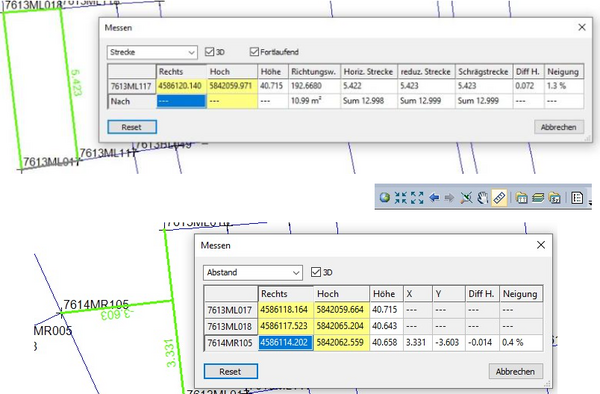Image resolution: width=600 pixels, height=394 pixels.
Task: Toggle the Fortlaufend checkbox
Action: pyautogui.click(x=254, y=52)
